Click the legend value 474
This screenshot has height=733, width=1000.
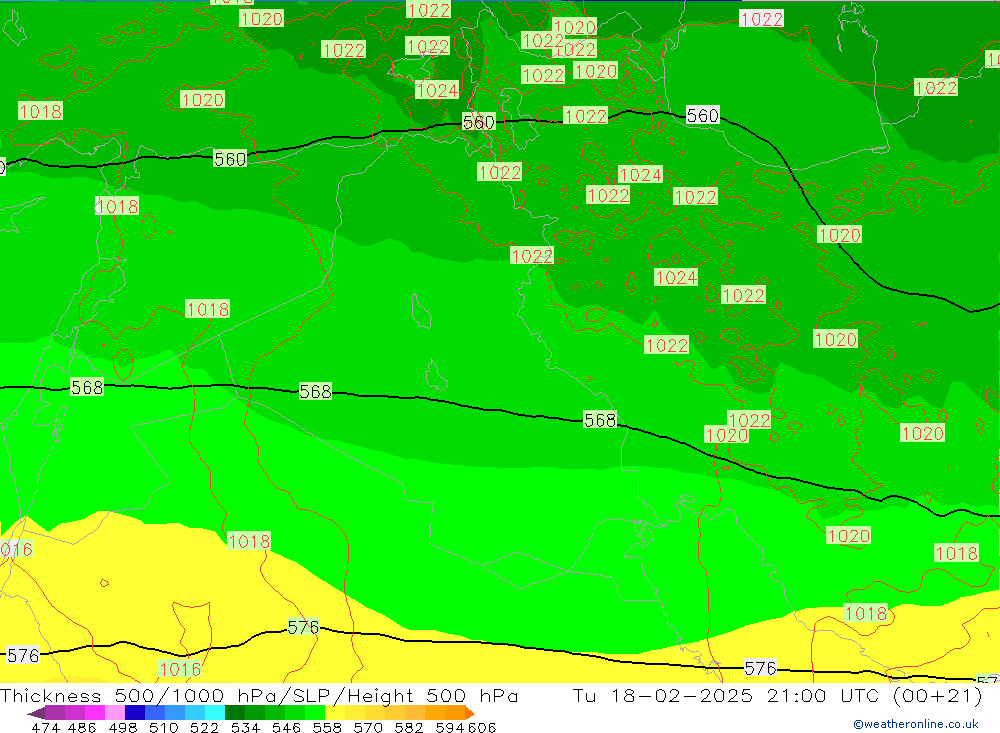coord(46,727)
